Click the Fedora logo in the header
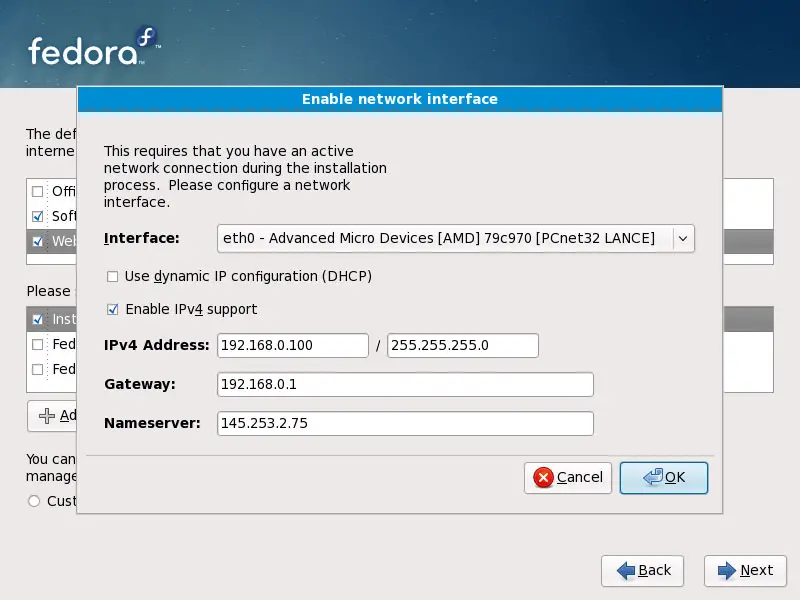Image resolution: width=800 pixels, height=600 pixels. pos(94,47)
